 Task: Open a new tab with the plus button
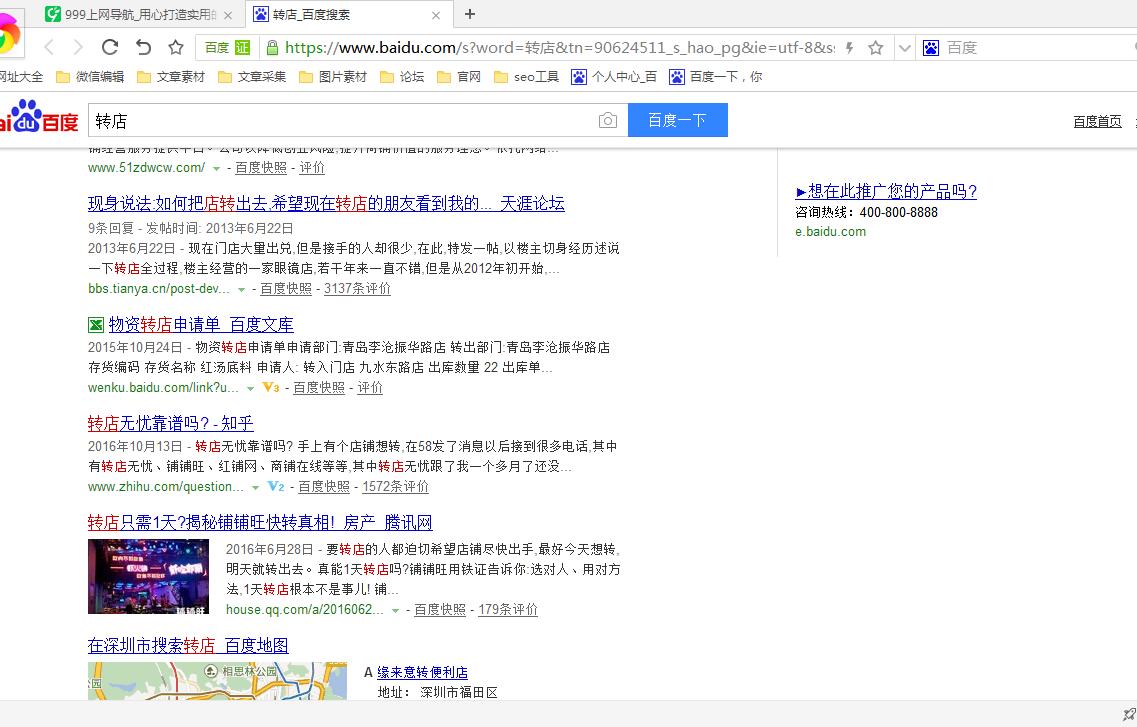point(470,14)
